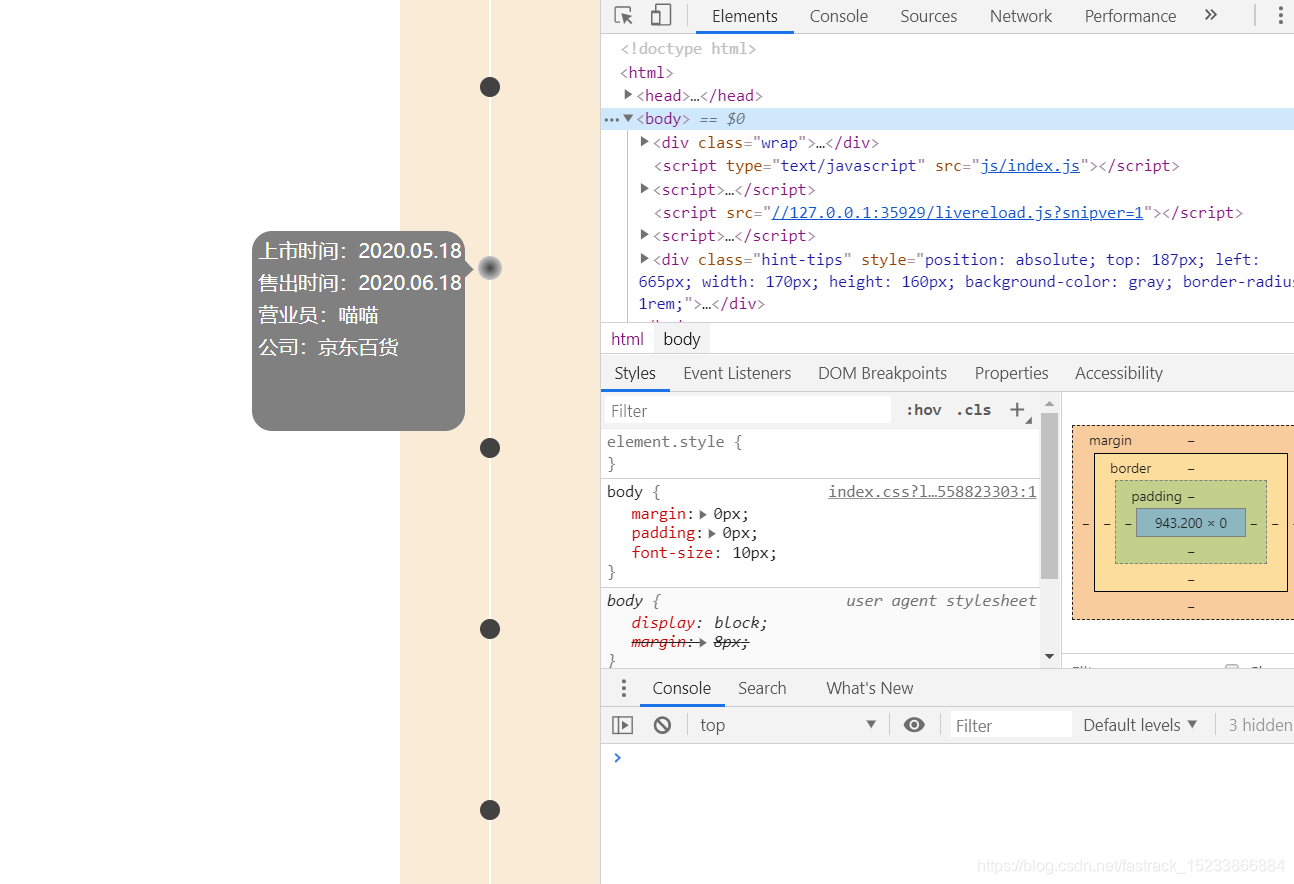Expand the hint-tips div node
Viewport: 1294px width, 884px height.
coord(644,259)
